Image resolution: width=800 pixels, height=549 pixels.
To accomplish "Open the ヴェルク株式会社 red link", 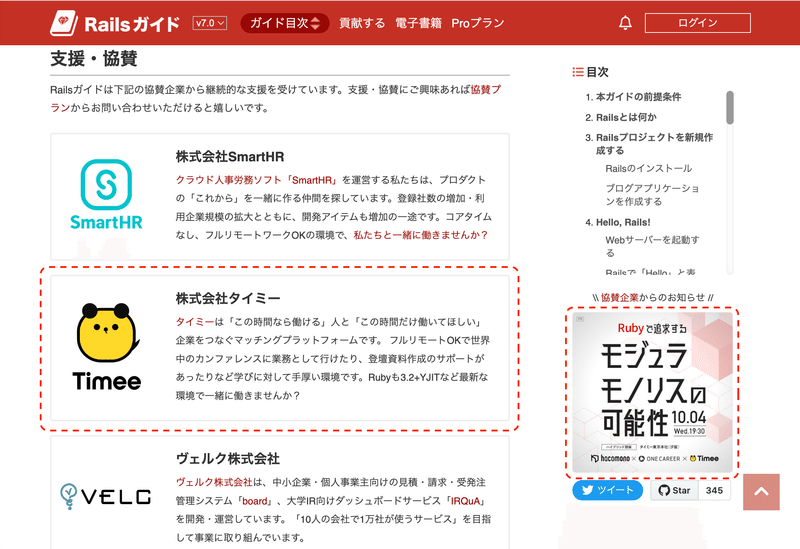I will pos(214,482).
